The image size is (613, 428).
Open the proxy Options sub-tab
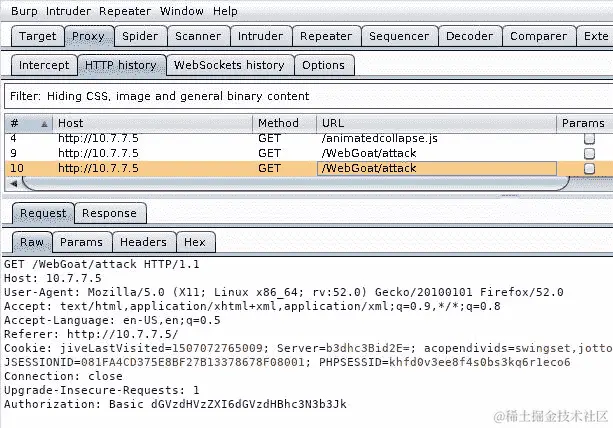(x=324, y=65)
